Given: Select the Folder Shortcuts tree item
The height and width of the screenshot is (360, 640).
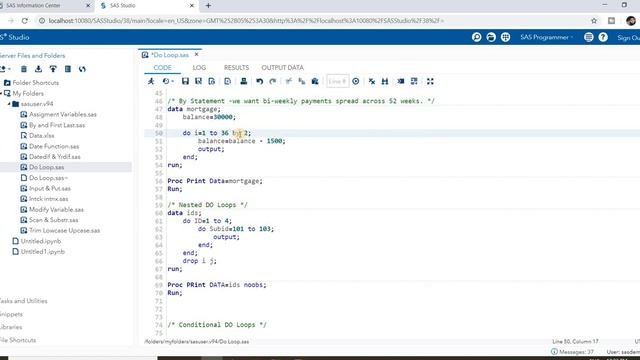Looking at the screenshot, I should [x=36, y=82].
